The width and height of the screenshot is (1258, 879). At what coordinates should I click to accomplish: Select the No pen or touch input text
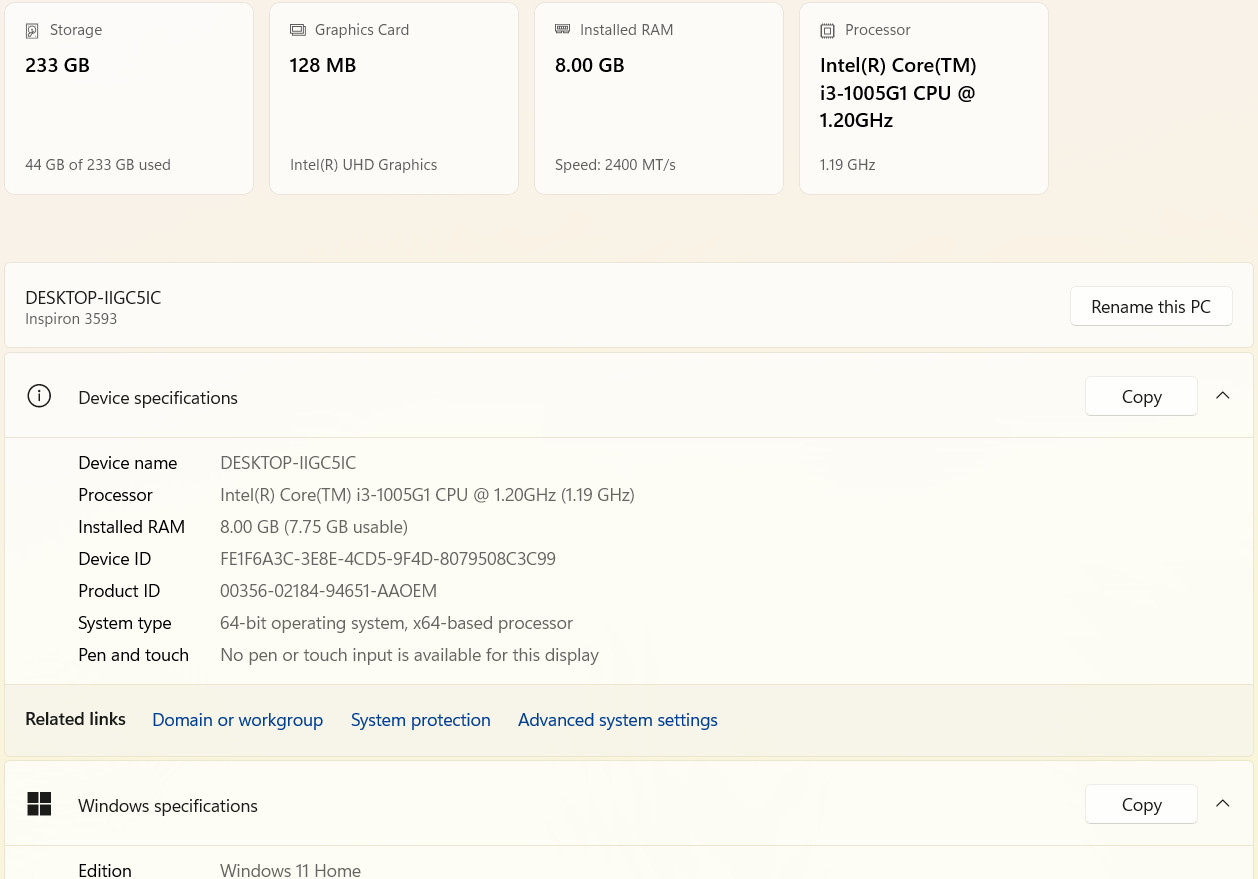(x=409, y=655)
